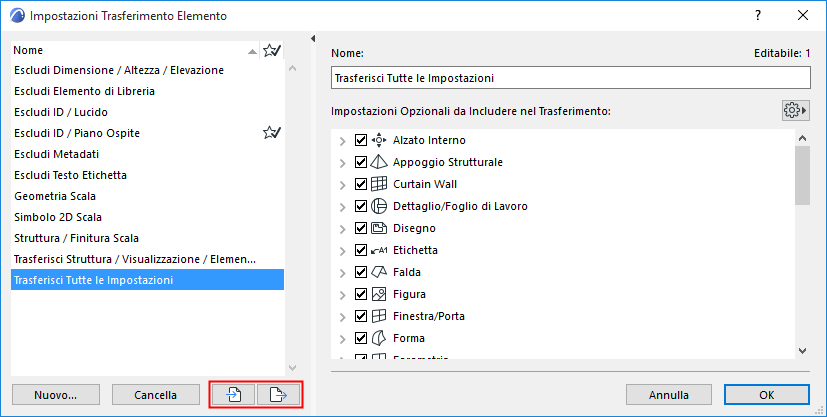
Task: Select Escludi Metadati in the list
Action: pos(56,154)
